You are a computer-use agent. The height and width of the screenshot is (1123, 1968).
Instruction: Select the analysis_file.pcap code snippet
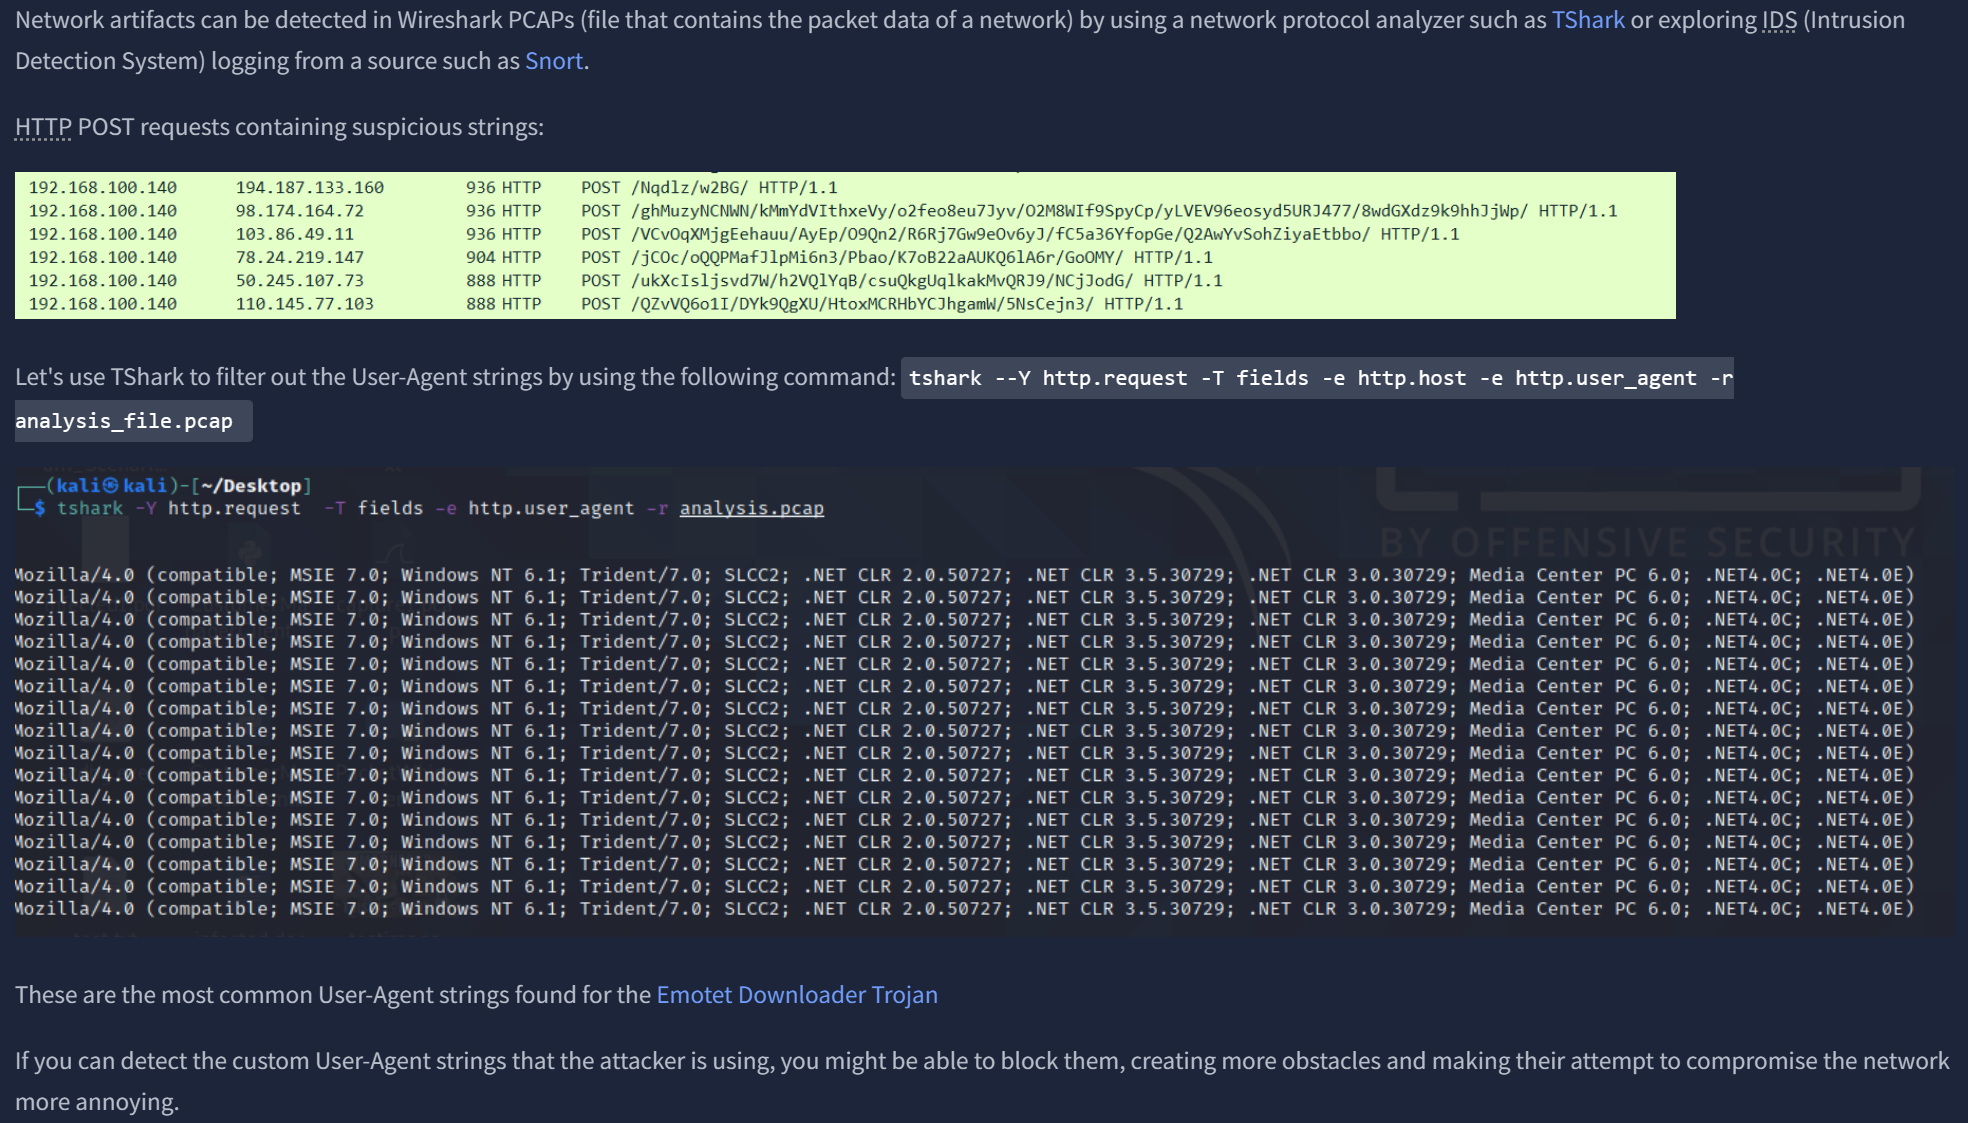coord(124,421)
